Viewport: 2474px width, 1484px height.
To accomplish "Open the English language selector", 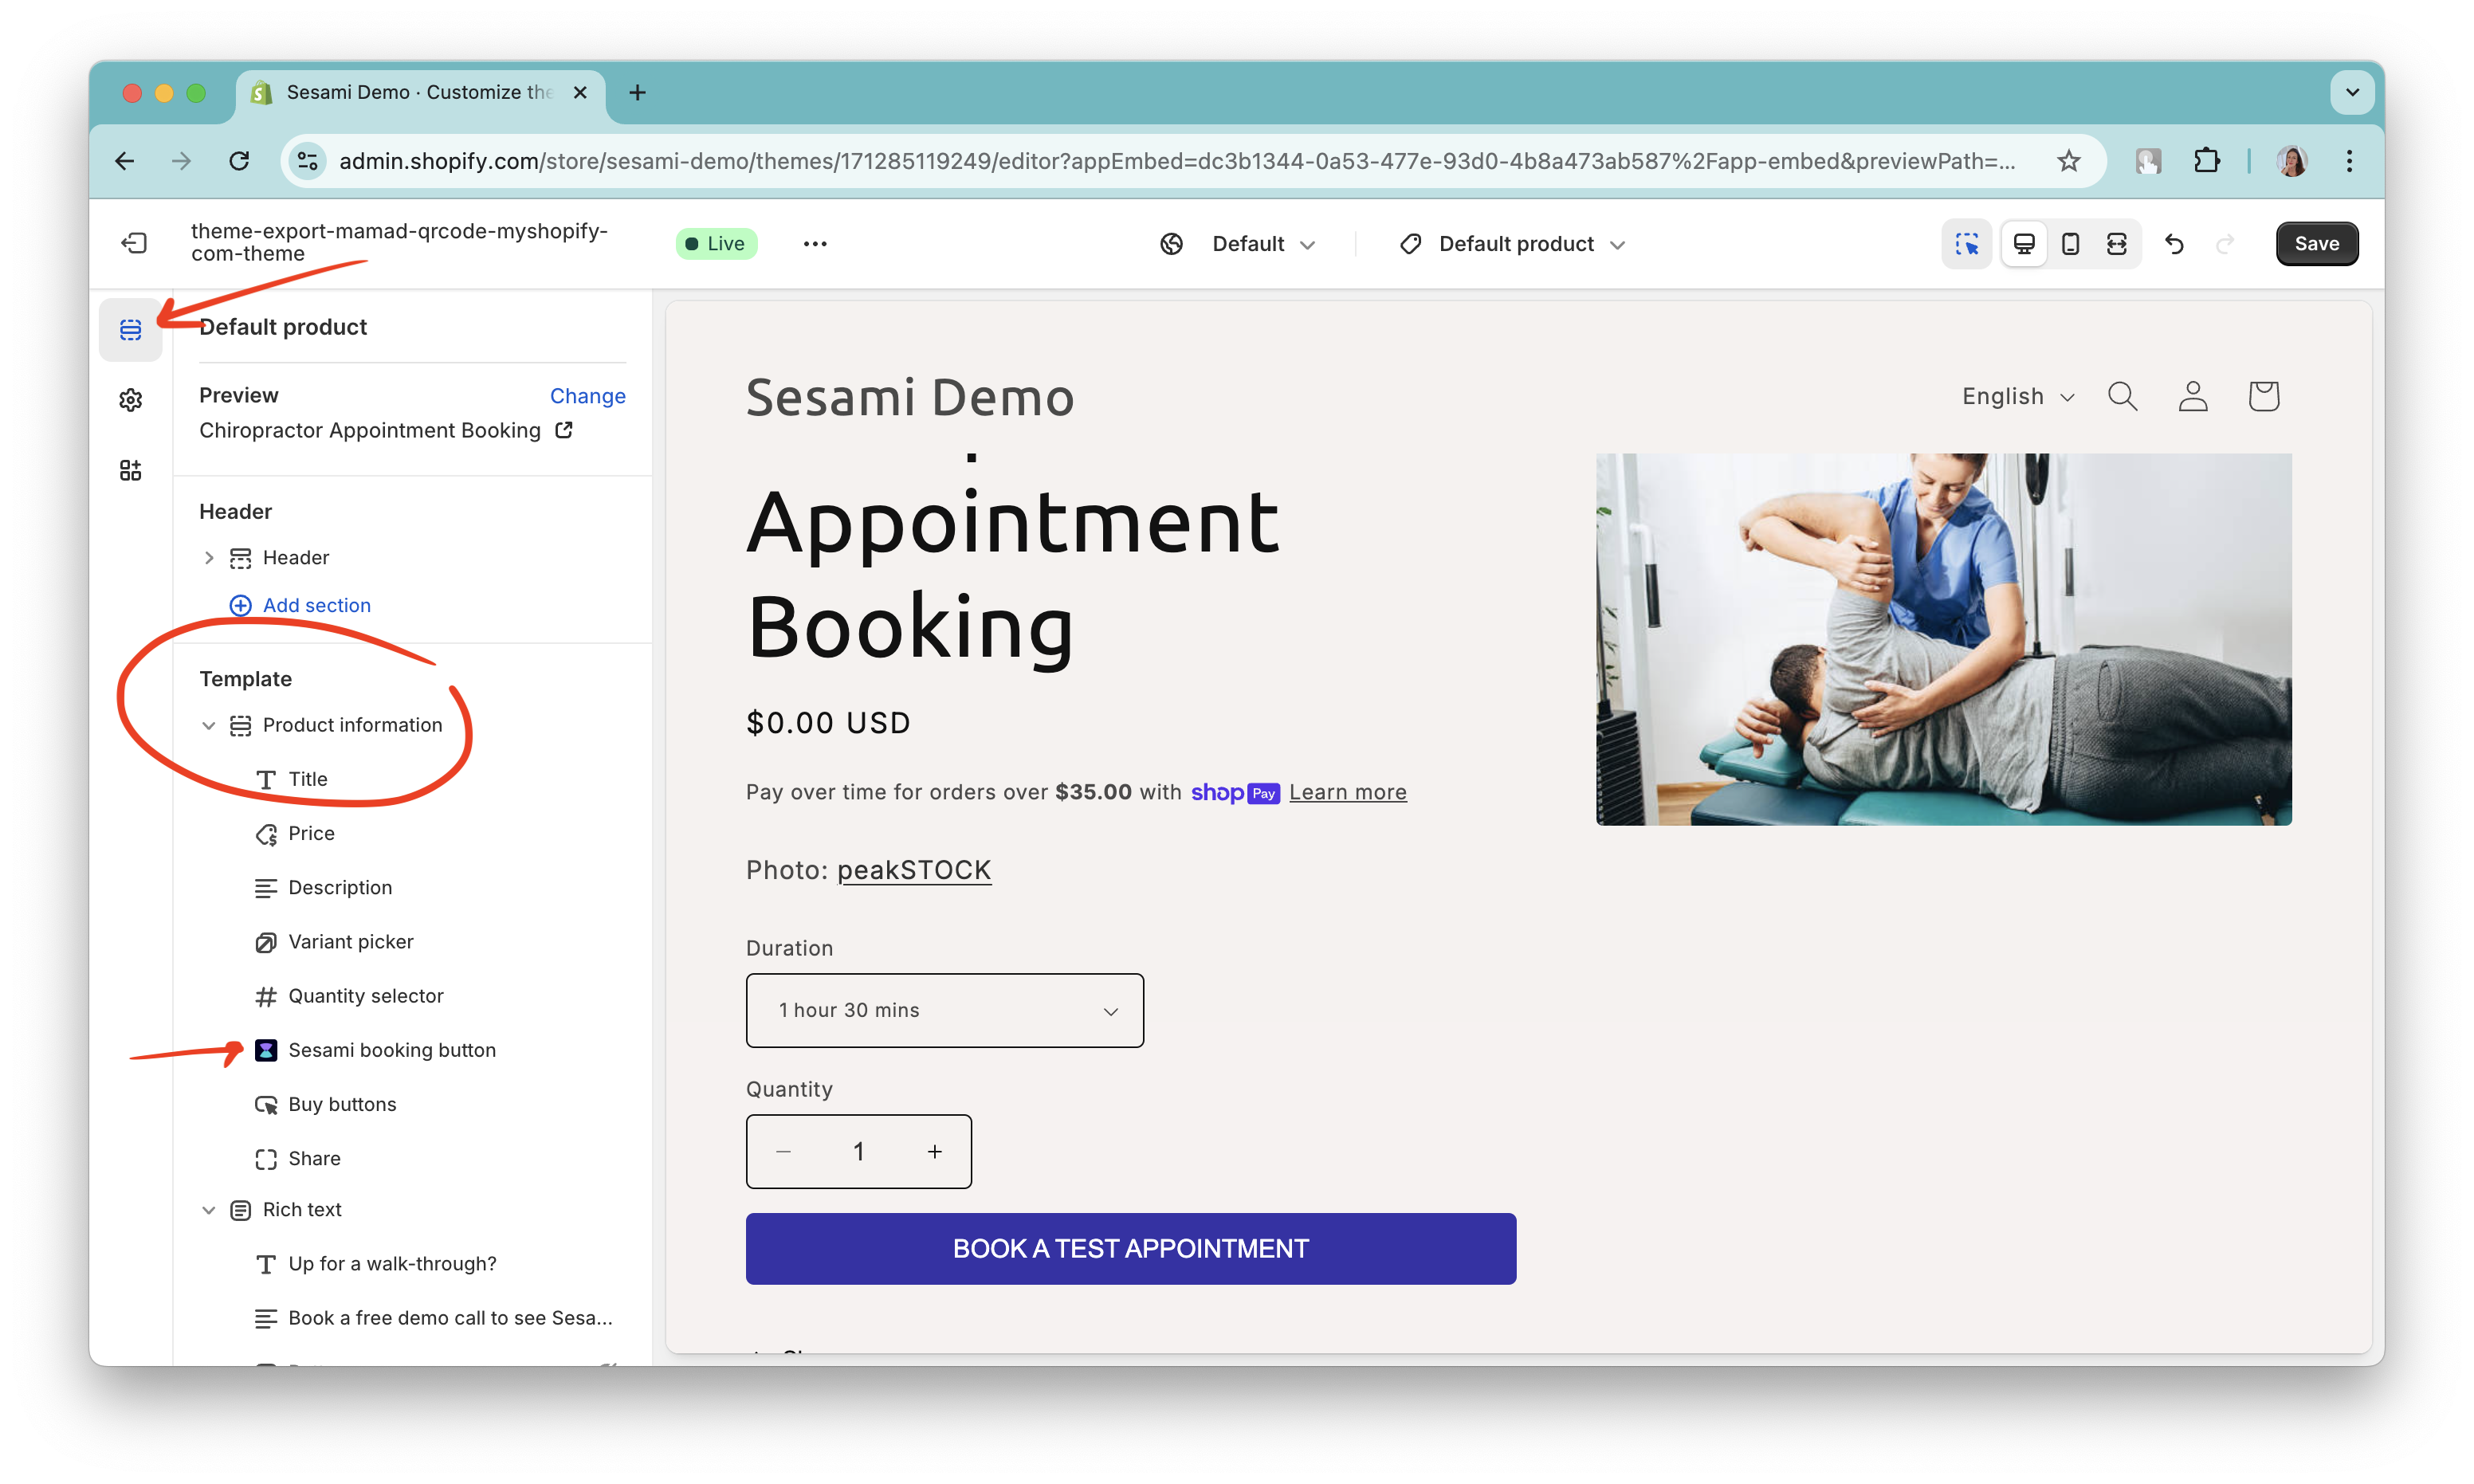I will pos(2017,396).
